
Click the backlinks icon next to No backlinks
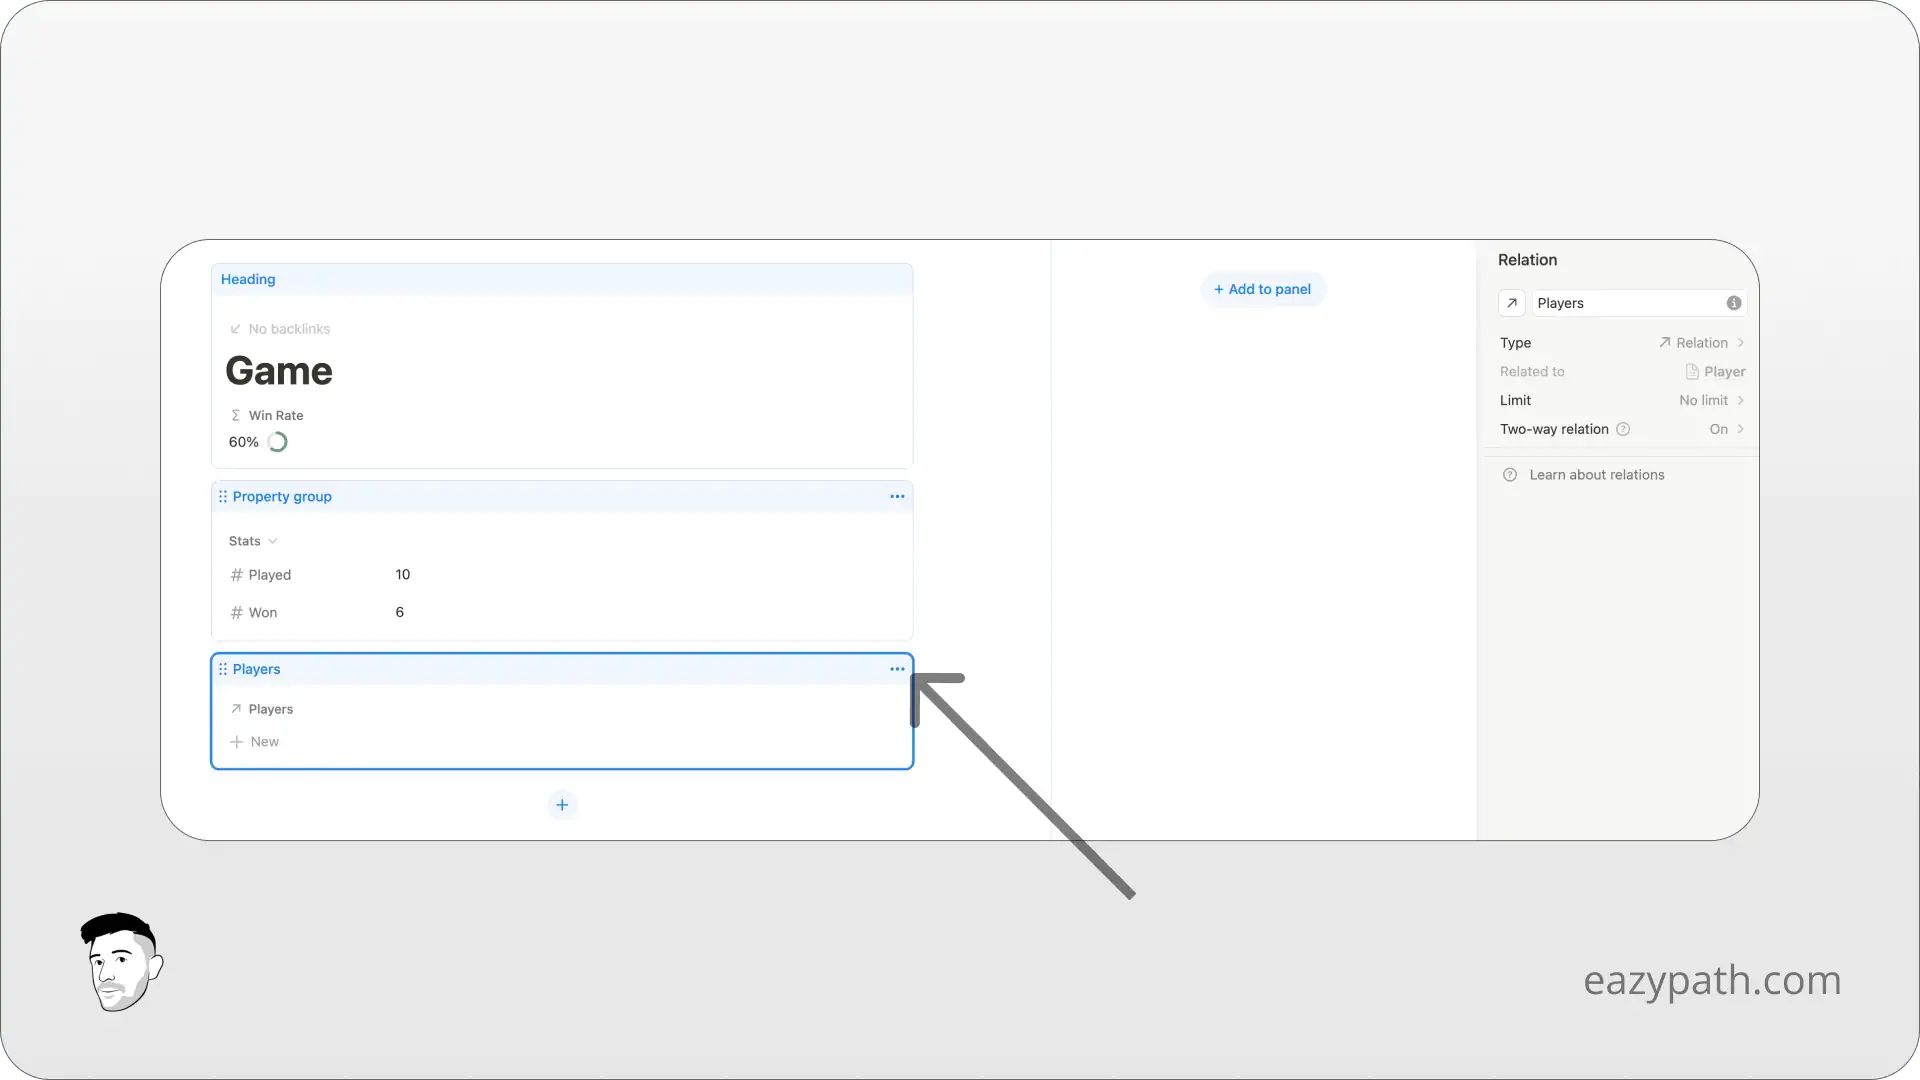233,328
